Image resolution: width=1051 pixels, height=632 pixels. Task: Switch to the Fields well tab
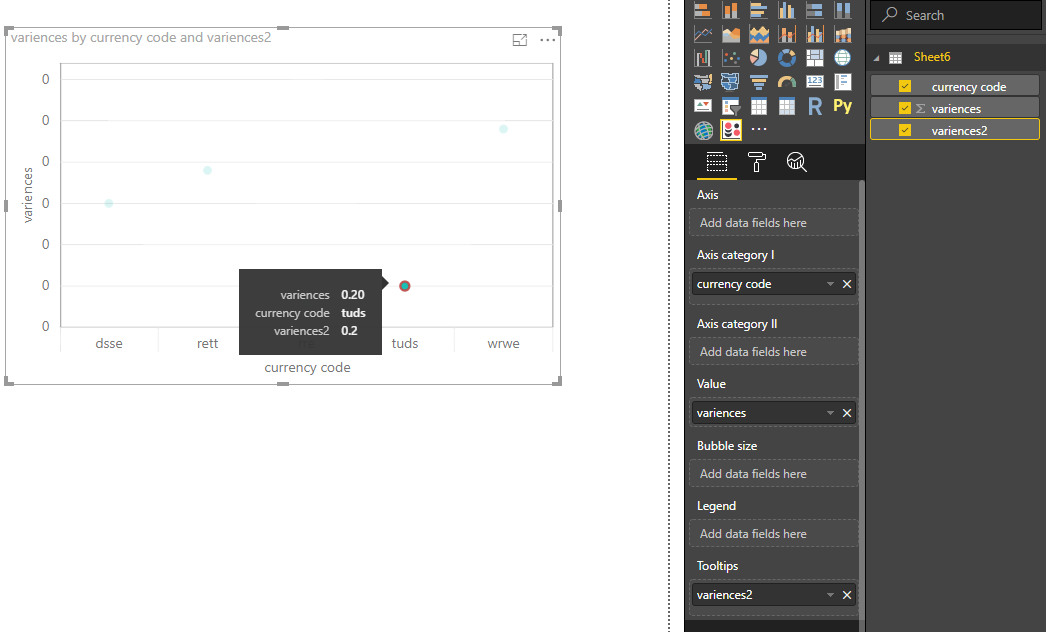coord(717,162)
